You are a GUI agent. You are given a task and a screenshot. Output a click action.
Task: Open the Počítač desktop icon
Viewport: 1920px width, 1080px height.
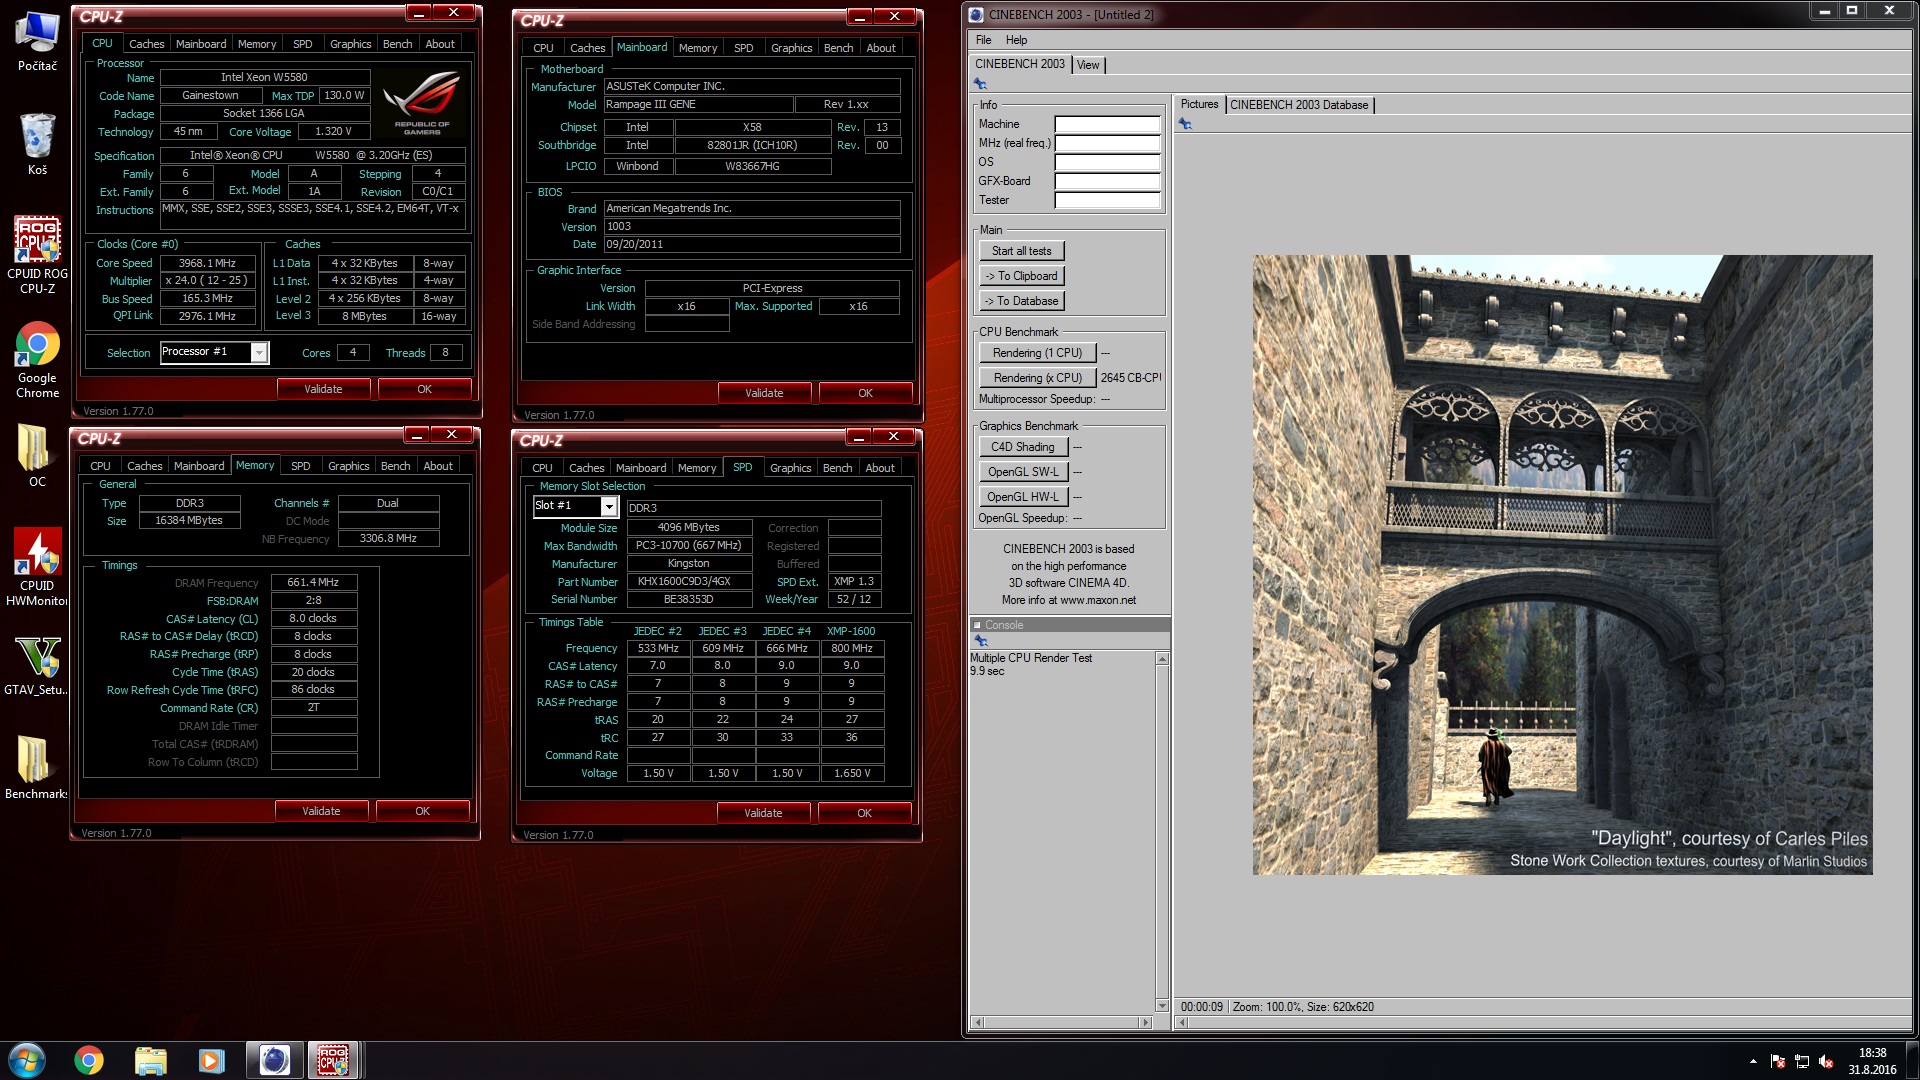click(x=37, y=42)
